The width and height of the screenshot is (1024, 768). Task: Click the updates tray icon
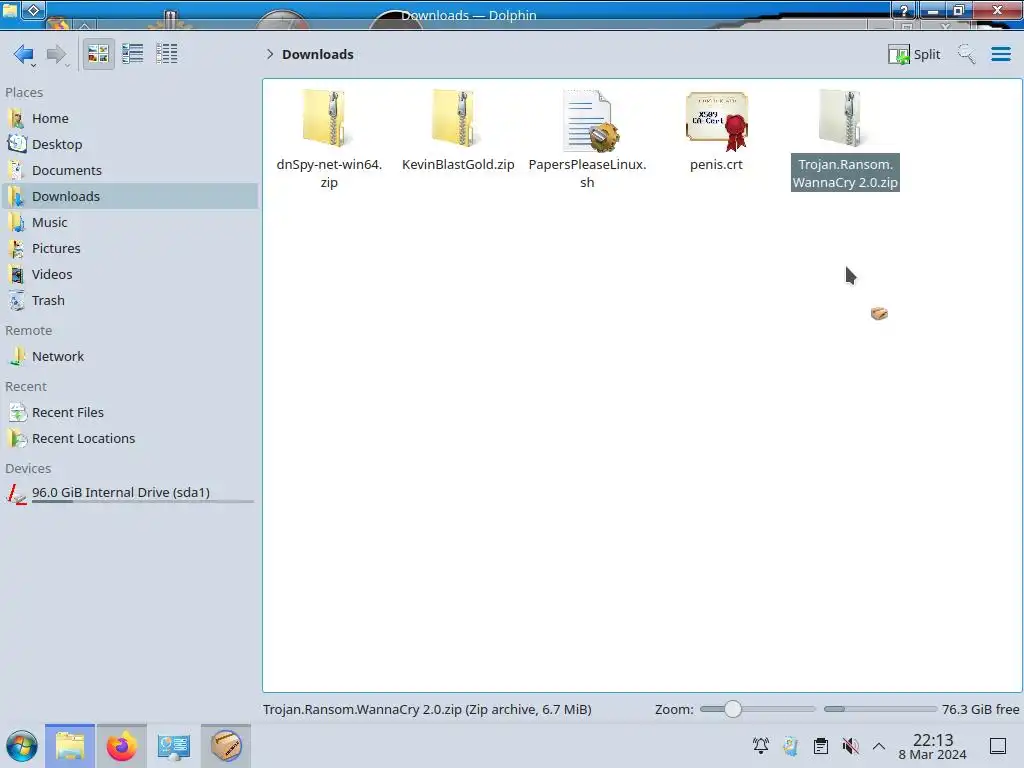(x=791, y=746)
